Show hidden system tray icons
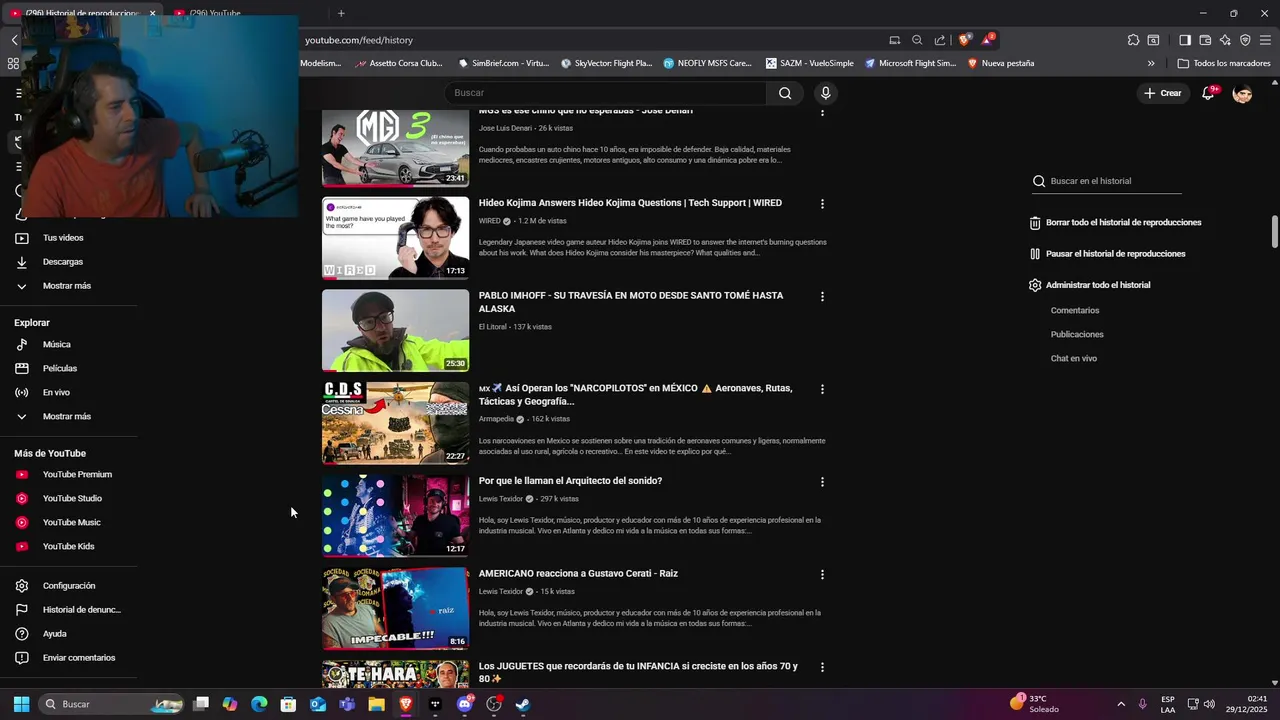1280x720 pixels. point(1120,704)
